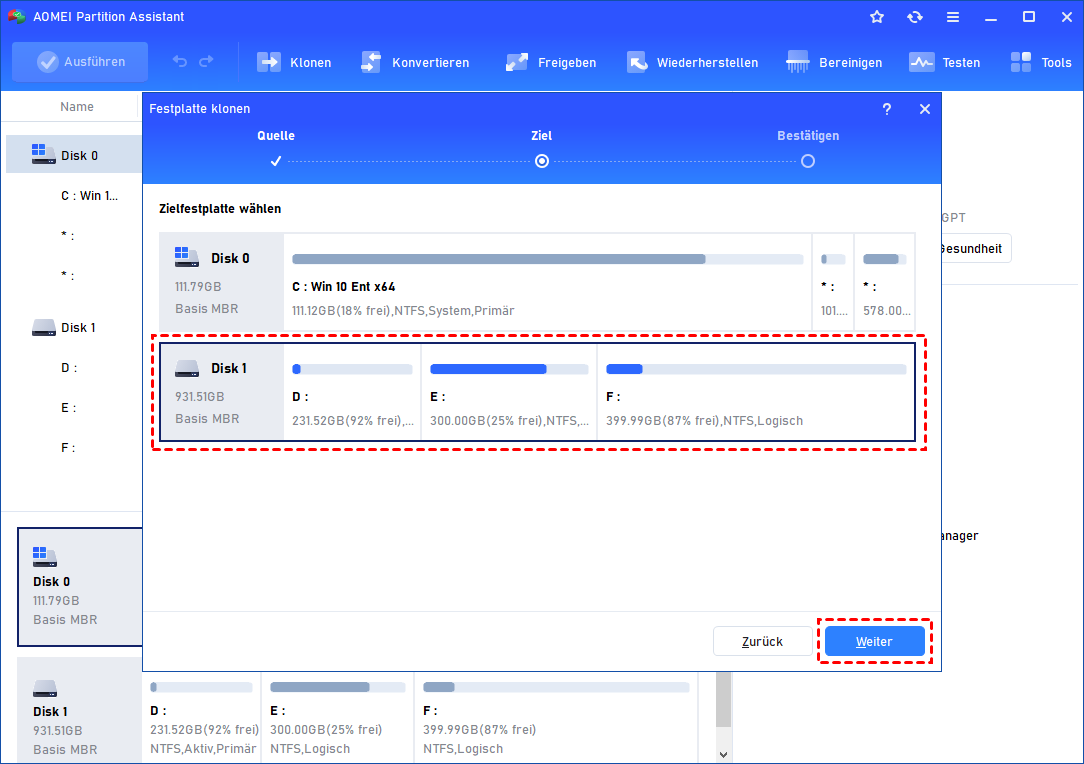Select Disk 0 in the left tree list
This screenshot has width=1084, height=764.
coord(74,155)
